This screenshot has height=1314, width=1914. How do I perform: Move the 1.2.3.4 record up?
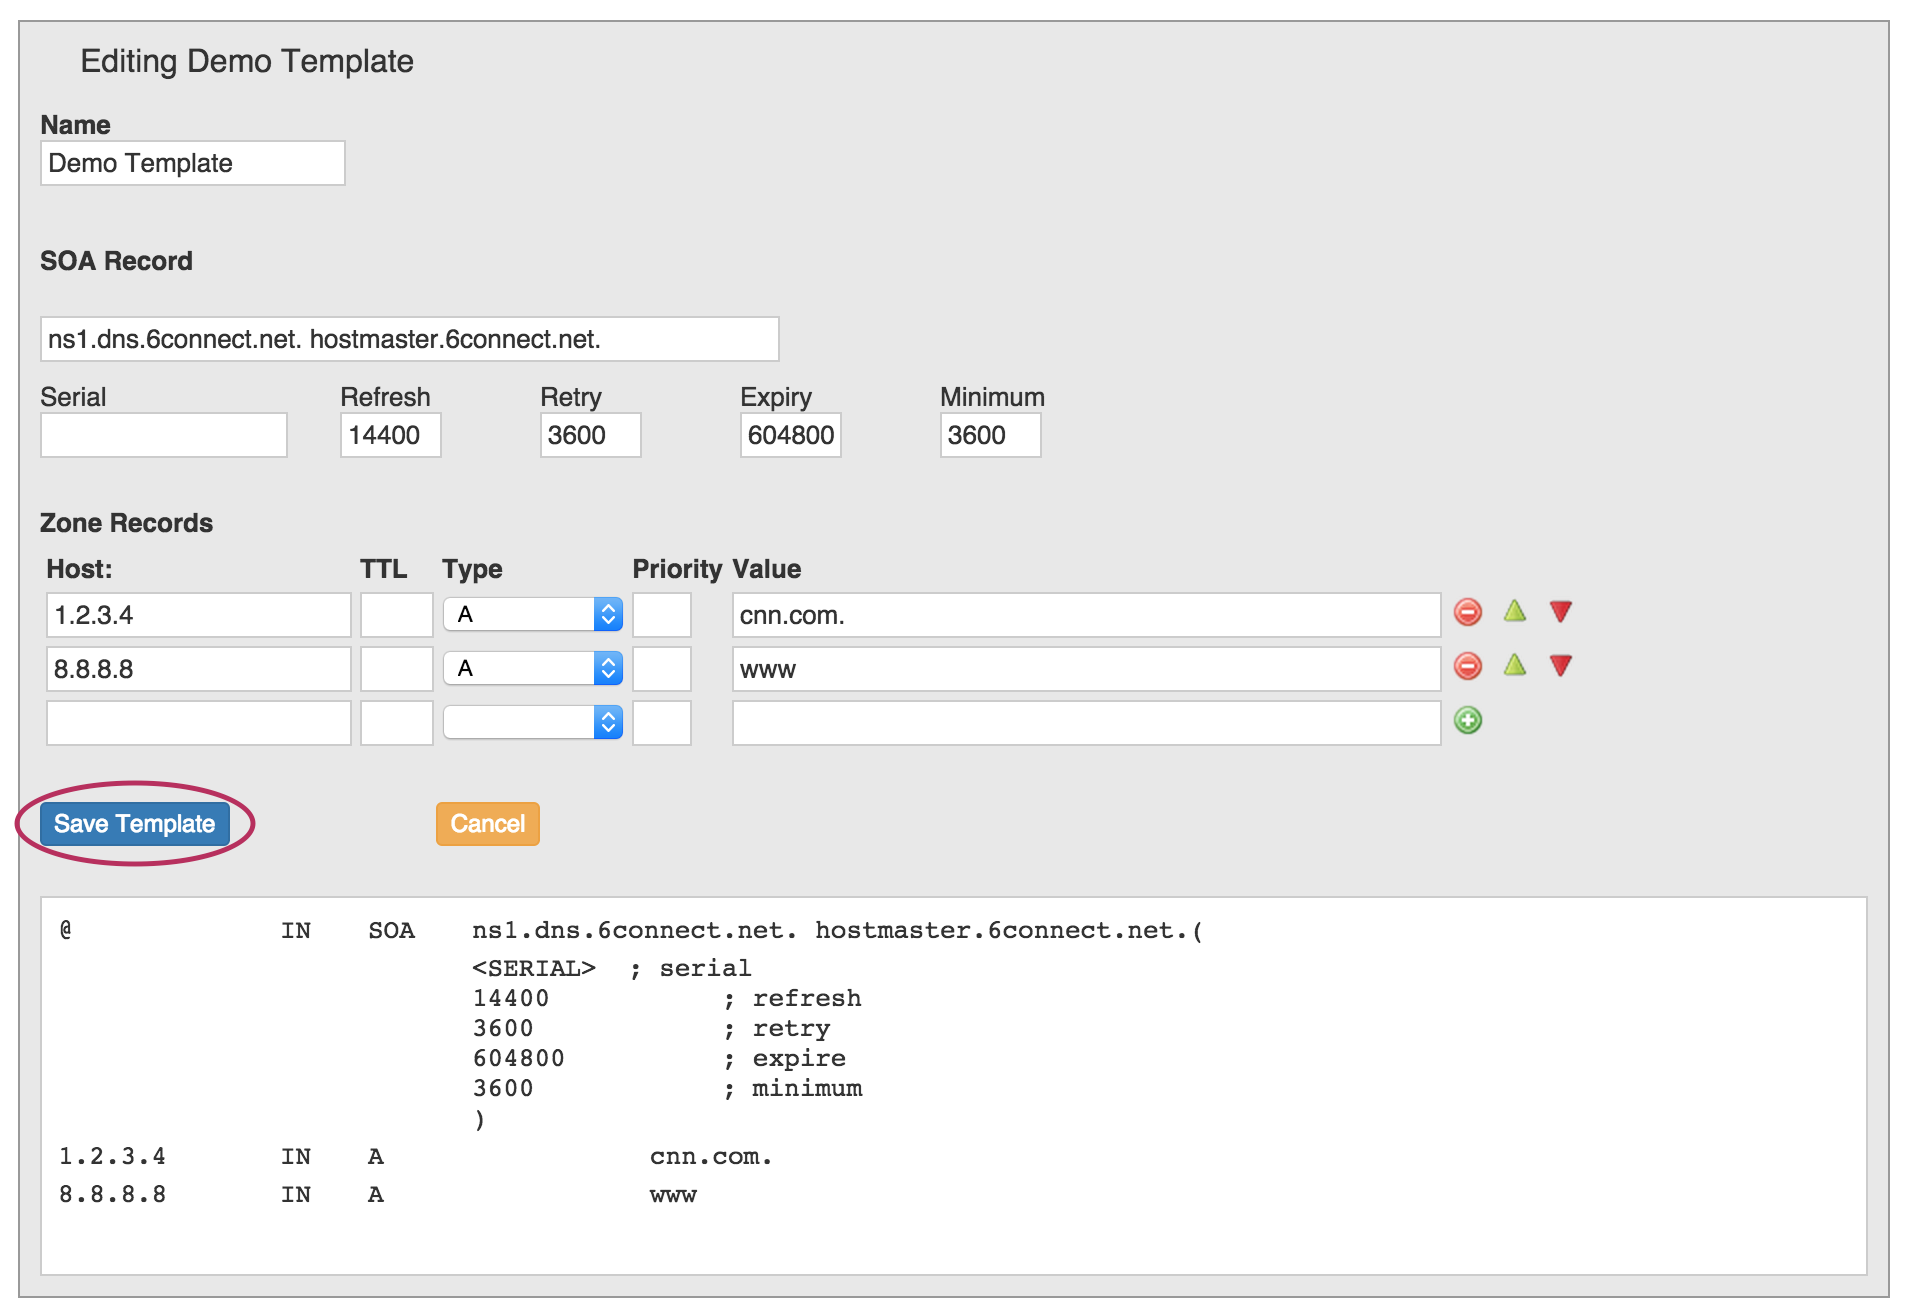pyautogui.click(x=1514, y=612)
